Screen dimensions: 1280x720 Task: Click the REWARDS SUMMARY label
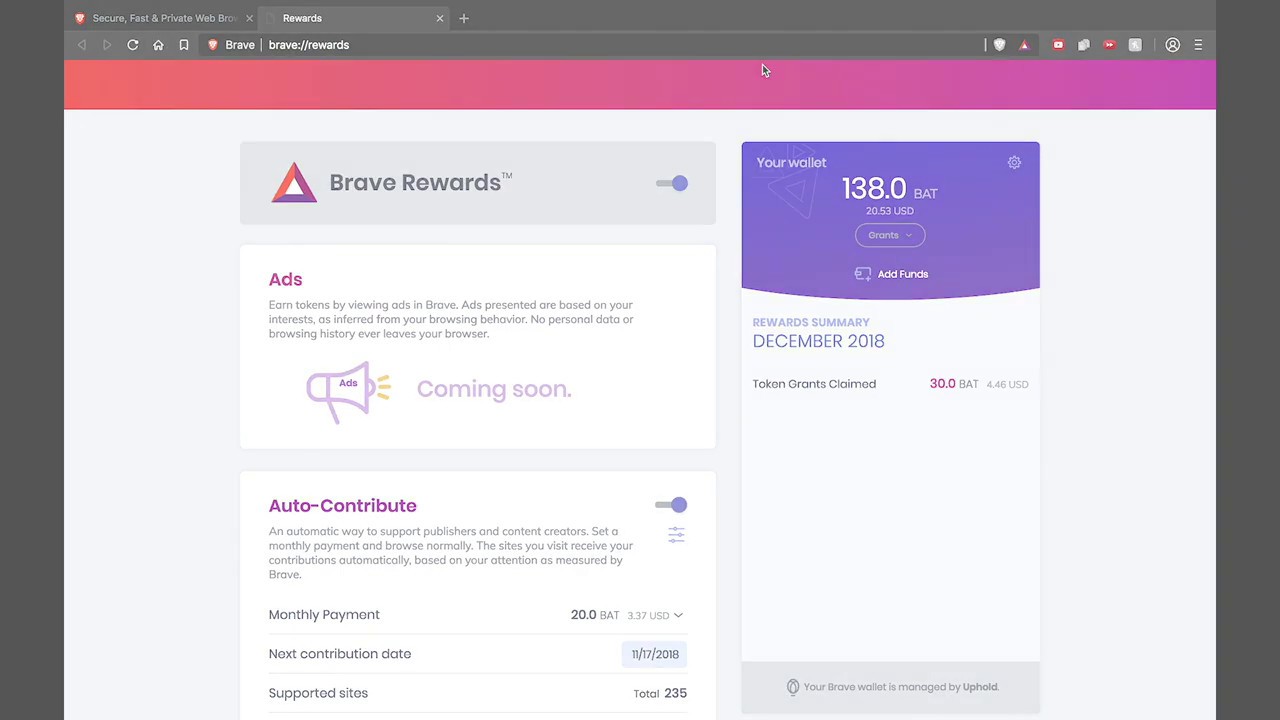811,322
